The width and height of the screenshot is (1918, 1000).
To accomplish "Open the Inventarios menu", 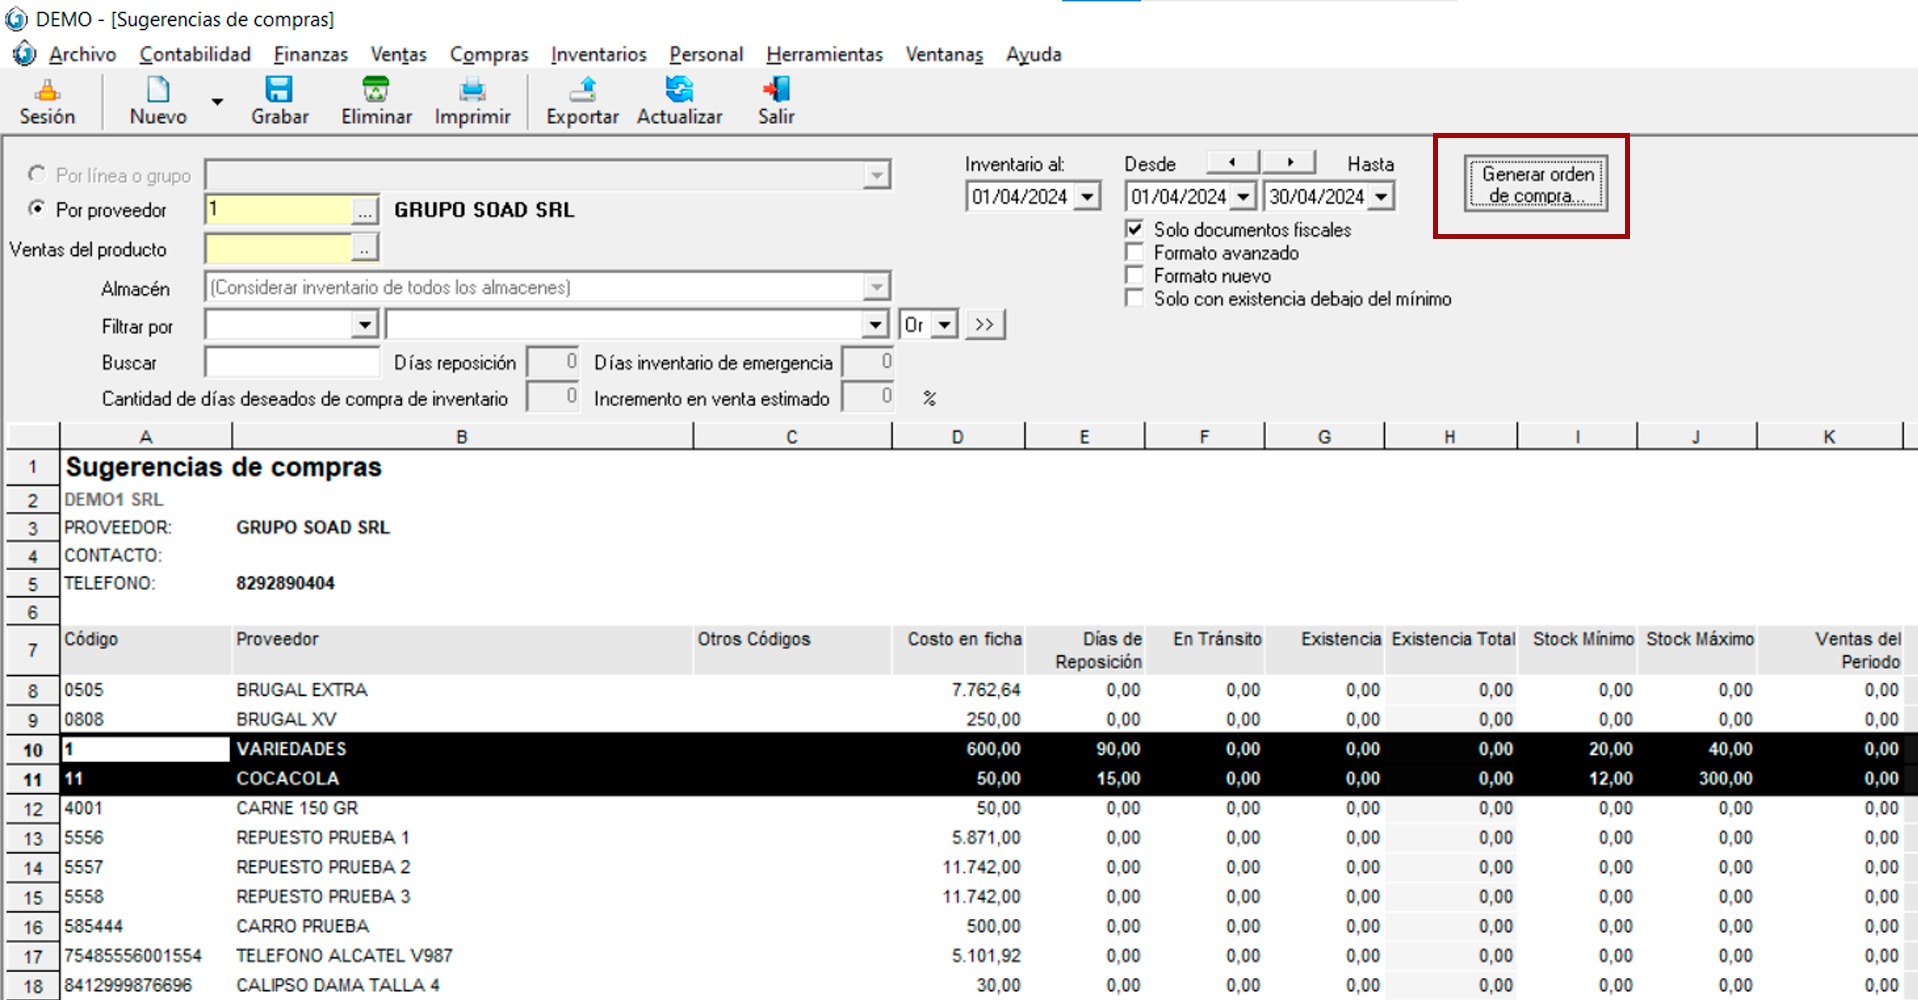I will click(598, 55).
